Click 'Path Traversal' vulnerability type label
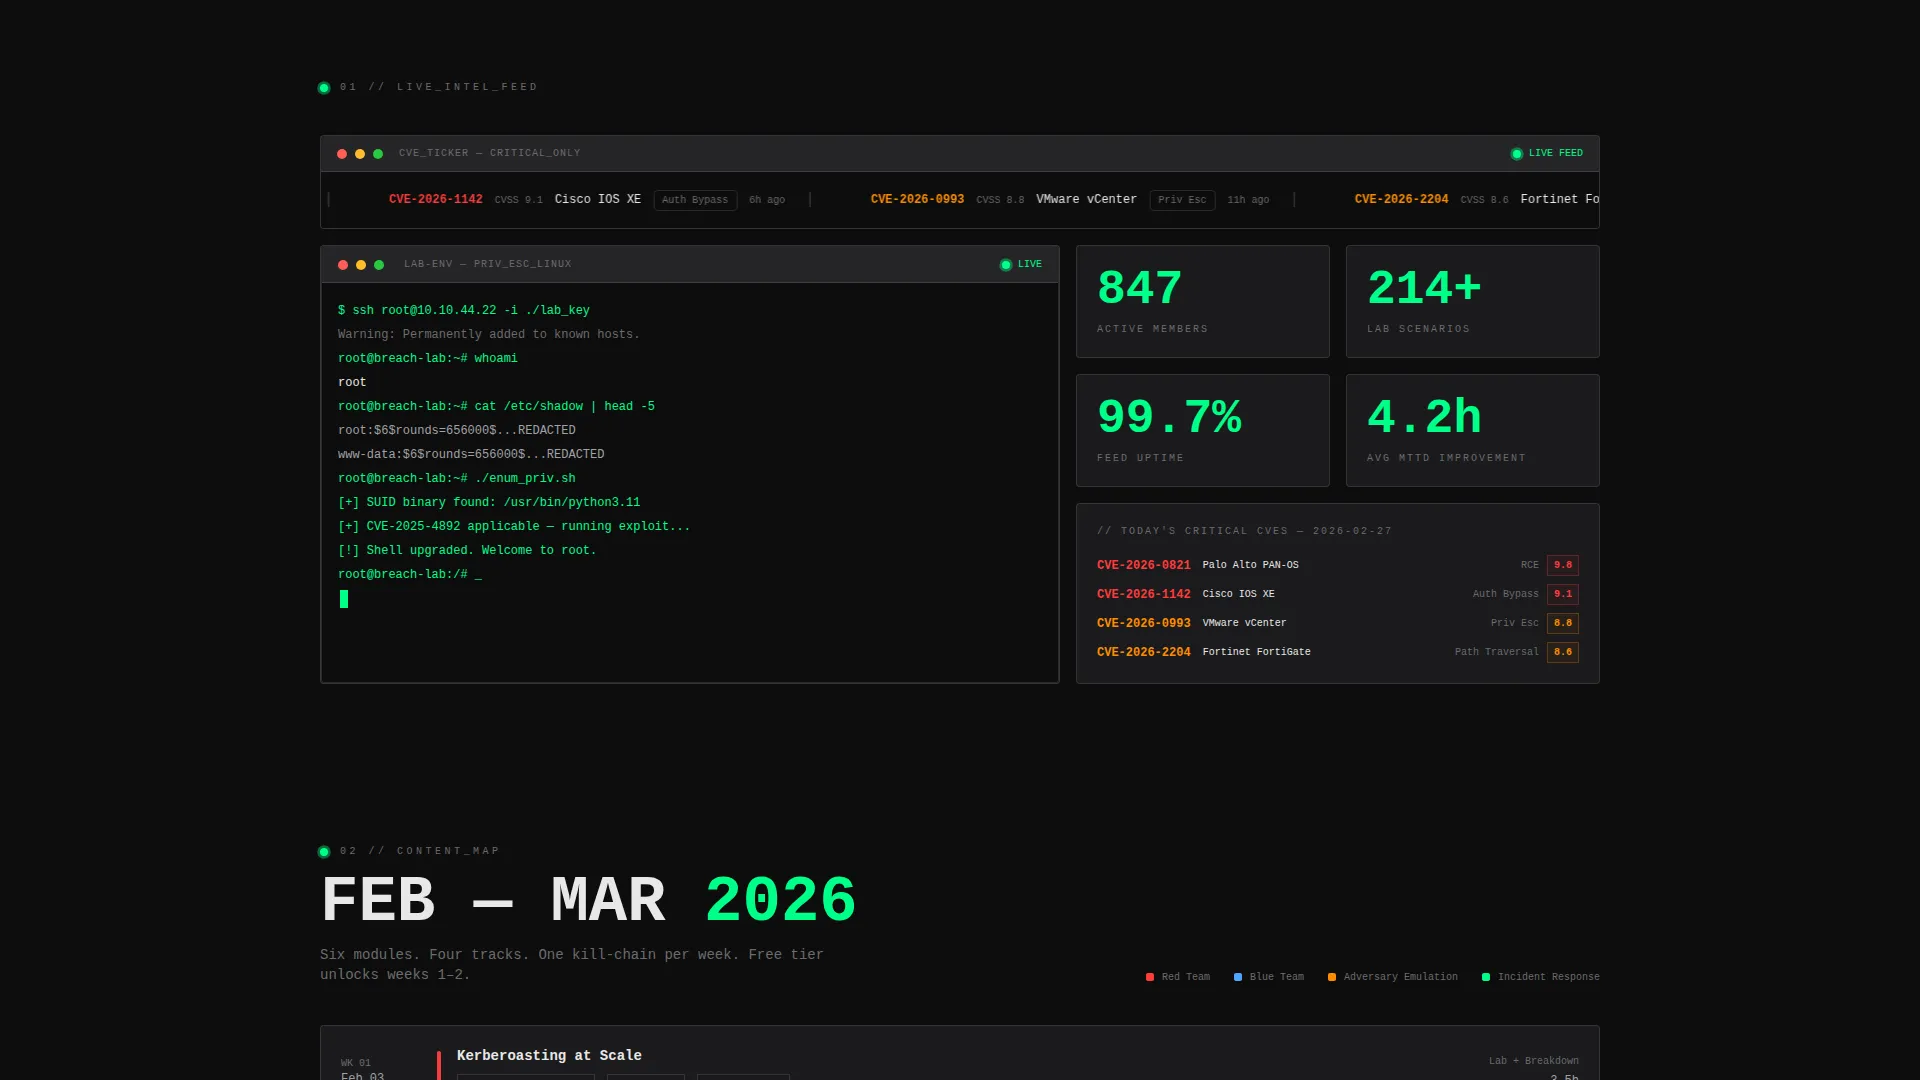Screen dimensions: 1920x1080 (x=1497, y=652)
